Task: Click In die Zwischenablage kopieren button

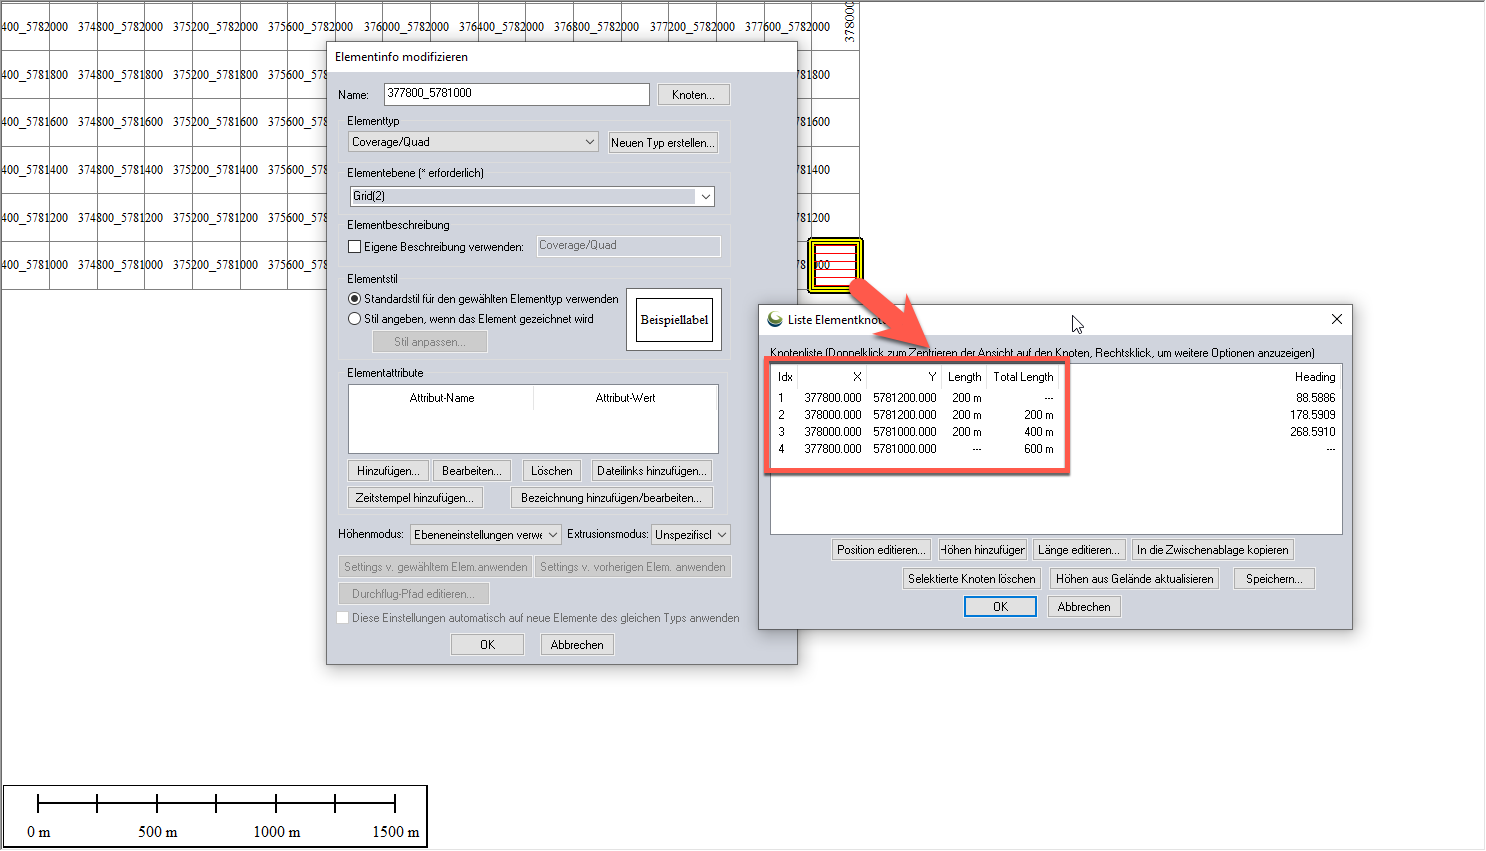Action: coord(1212,550)
